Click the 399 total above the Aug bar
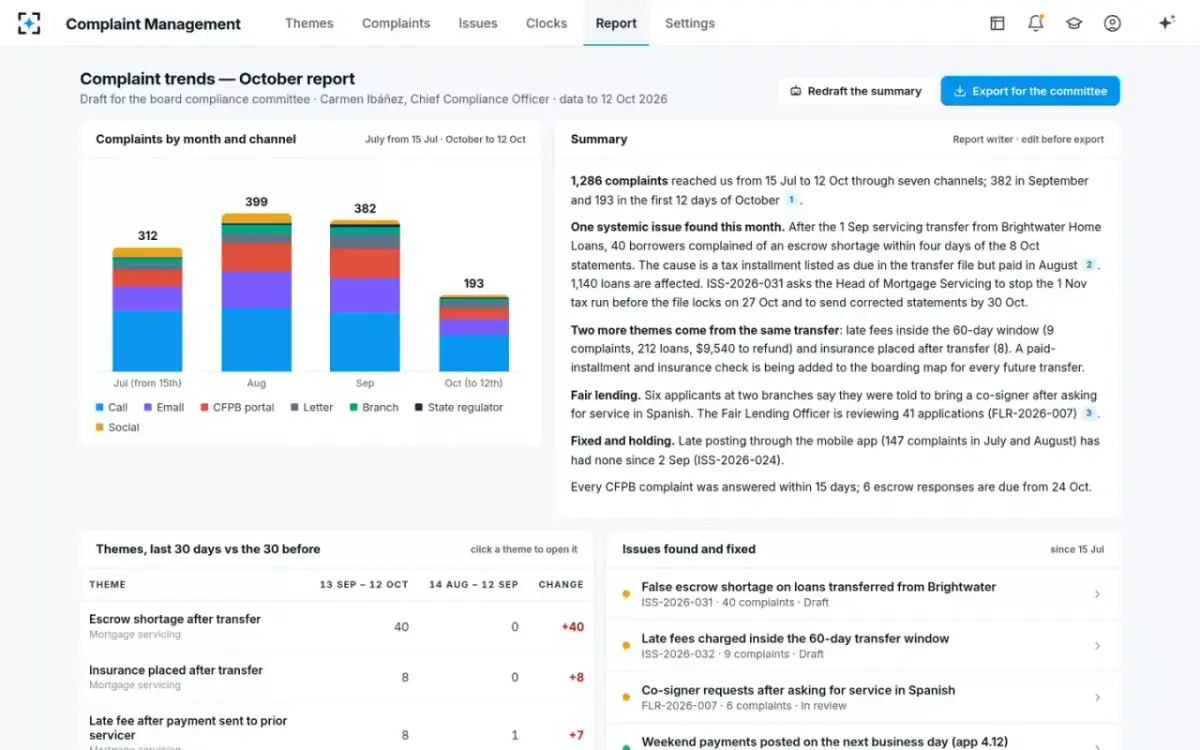1200x750 pixels. click(x=256, y=202)
